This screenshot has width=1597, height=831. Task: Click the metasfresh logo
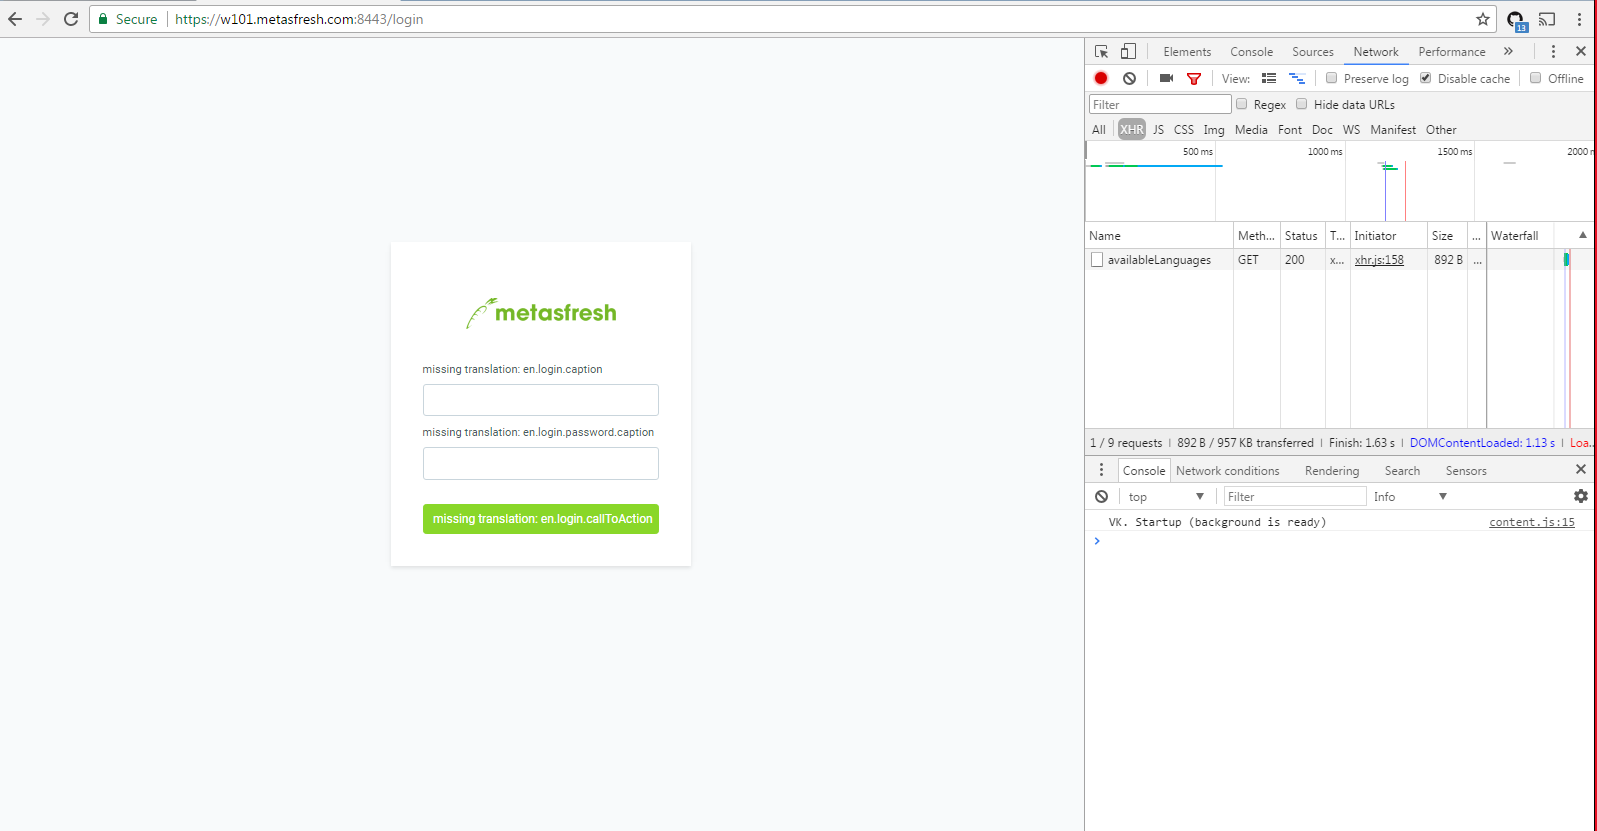pyautogui.click(x=541, y=313)
